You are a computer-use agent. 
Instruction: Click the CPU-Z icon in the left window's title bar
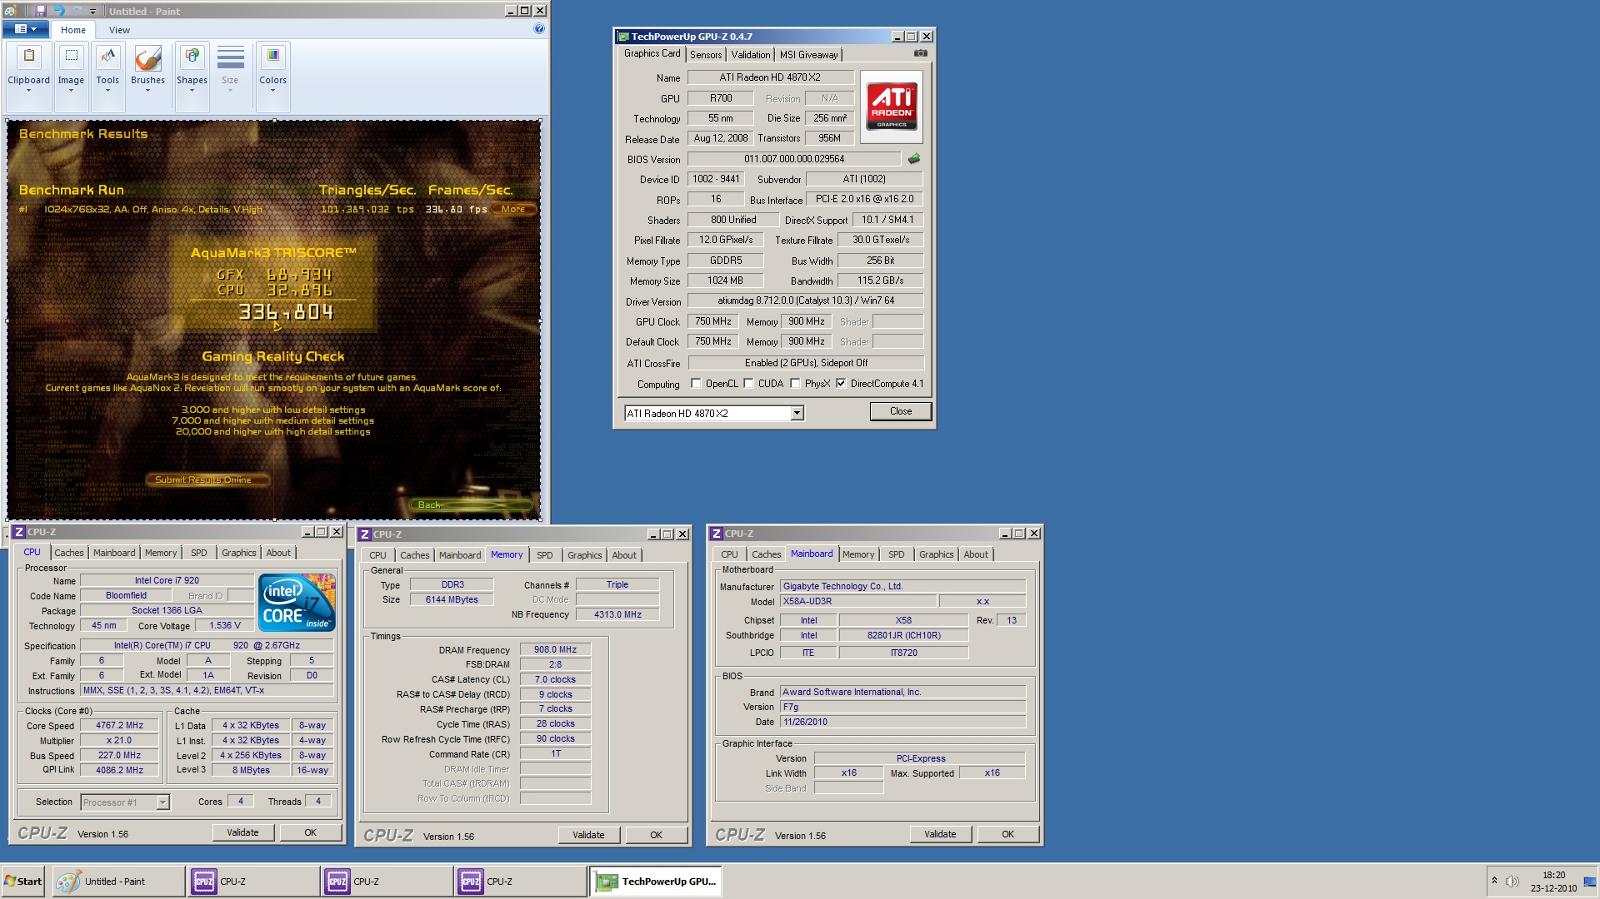click(18, 532)
